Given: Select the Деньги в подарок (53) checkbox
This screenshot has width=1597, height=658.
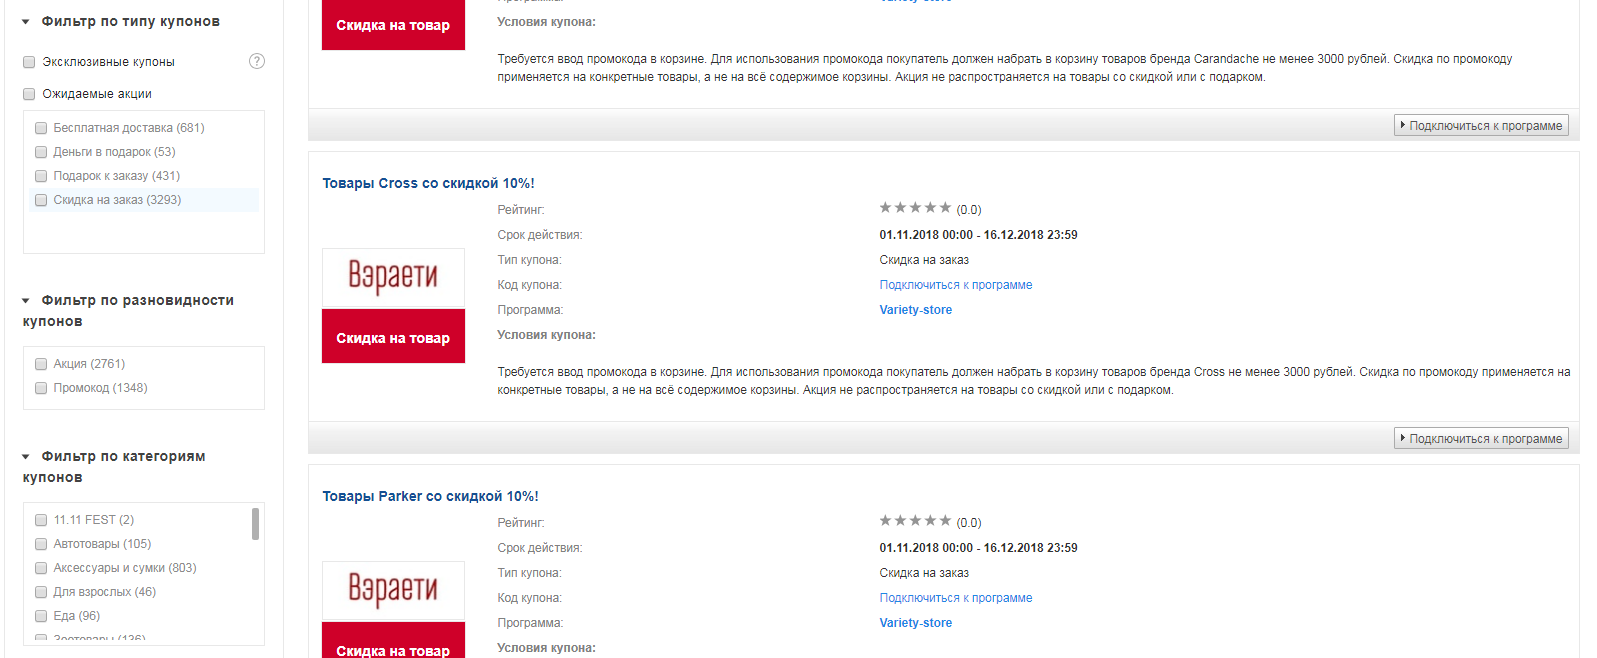Looking at the screenshot, I should click(41, 152).
